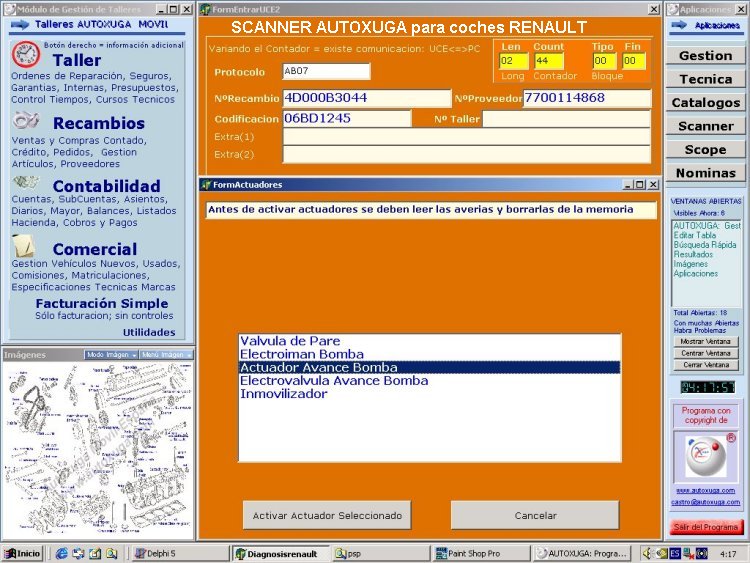
Task: Click the blue arrow in Aplicaciones panel
Action: 679,25
